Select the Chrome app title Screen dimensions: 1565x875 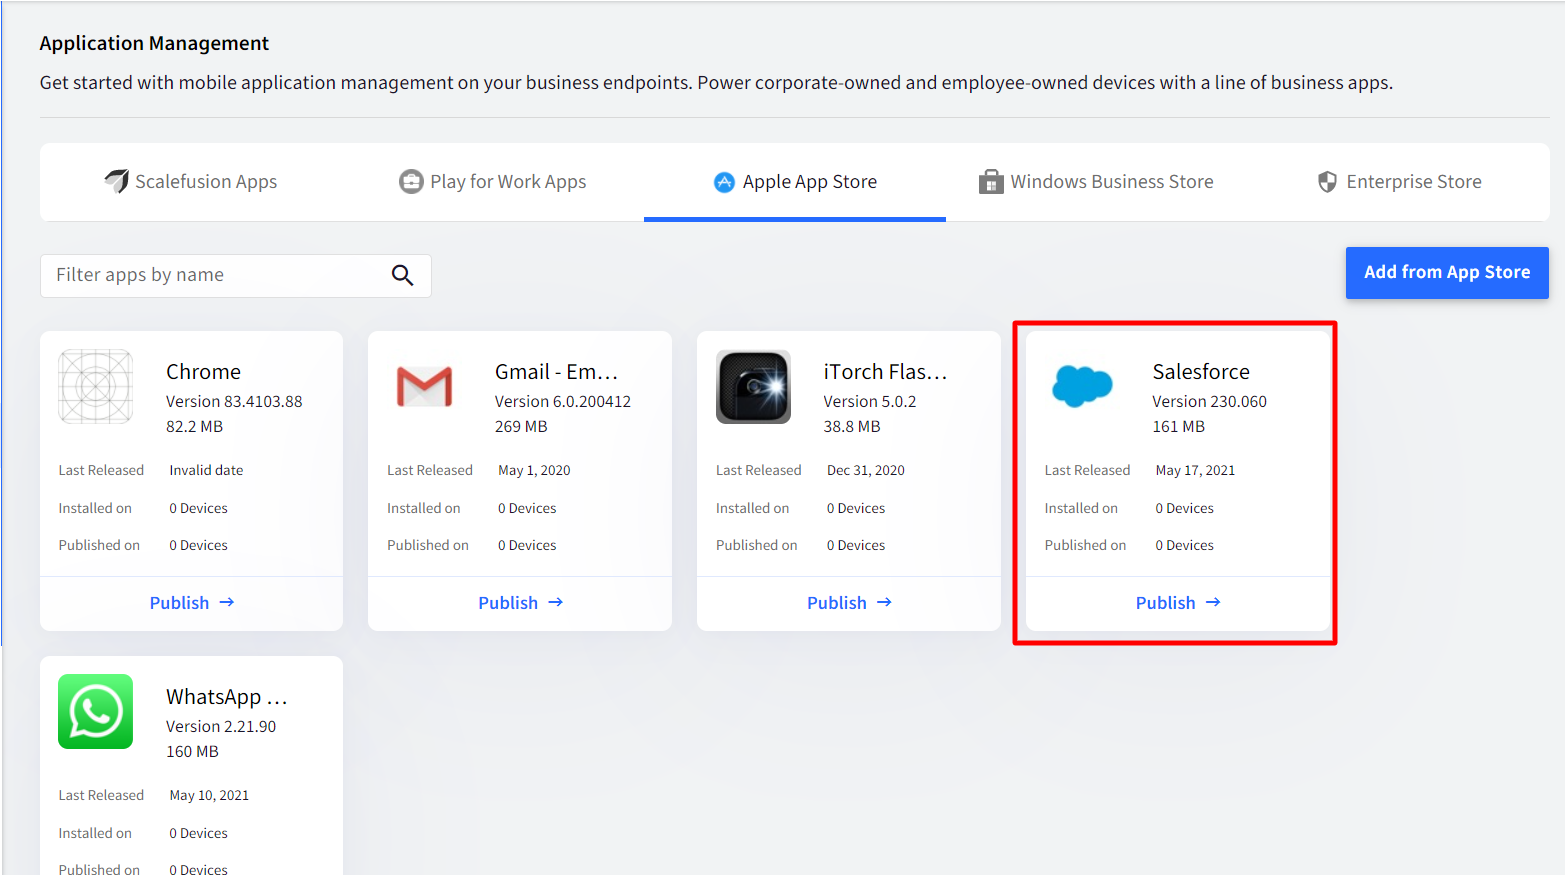[x=203, y=372]
